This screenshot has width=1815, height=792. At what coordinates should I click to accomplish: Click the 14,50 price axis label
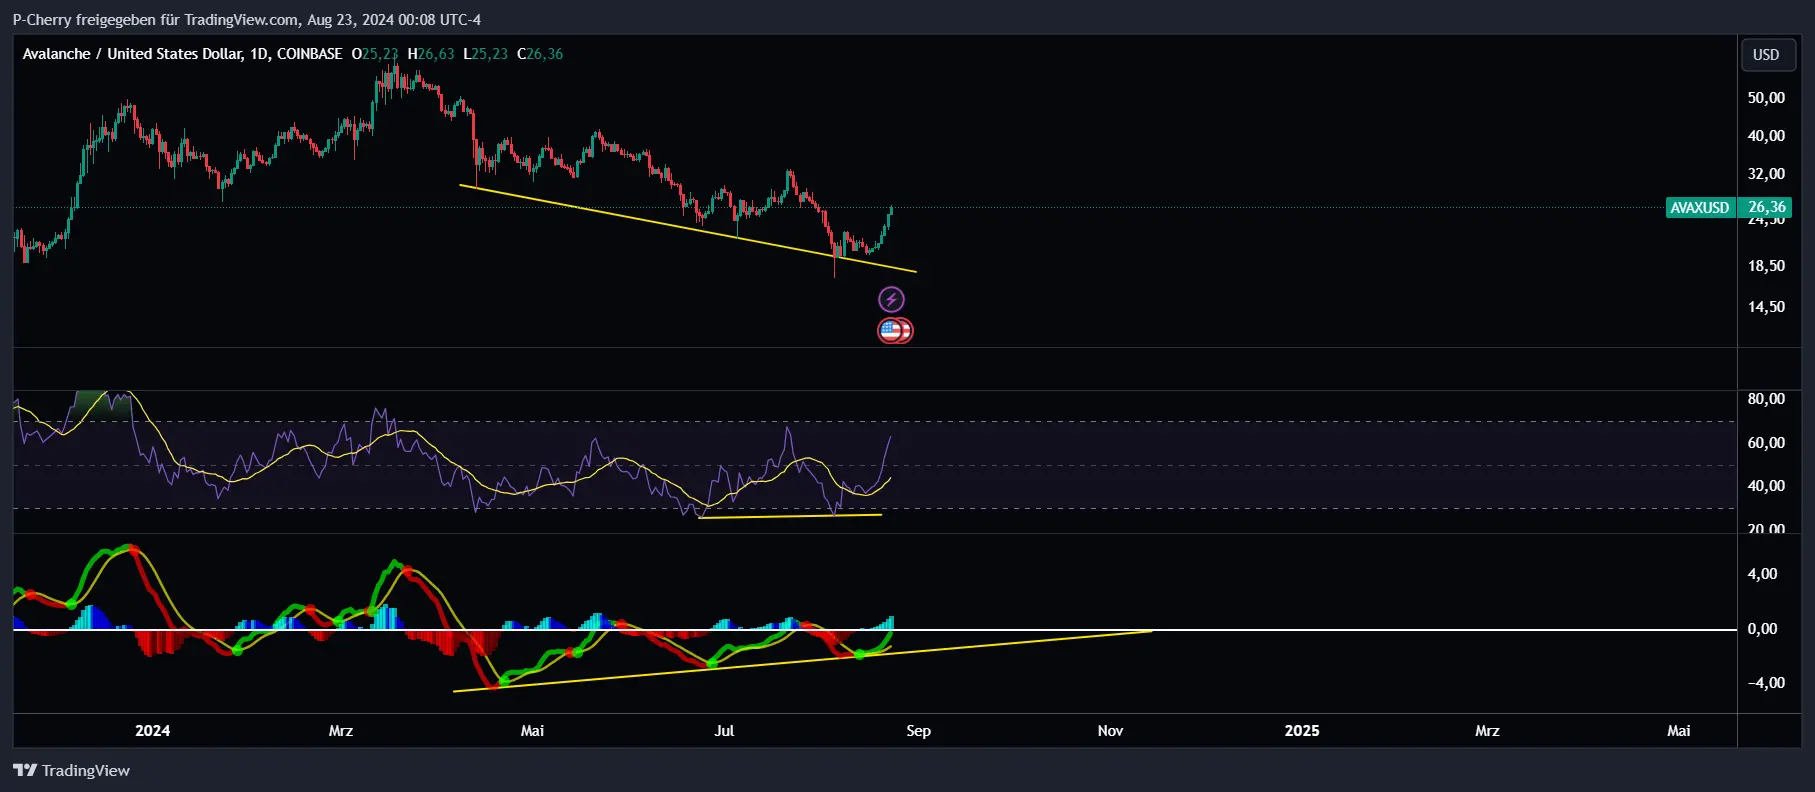[x=1766, y=307]
